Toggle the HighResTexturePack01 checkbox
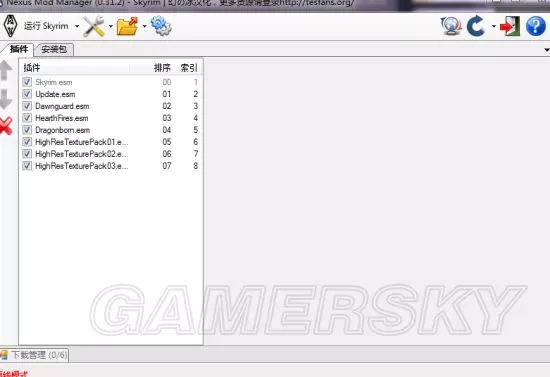The image size is (550, 377). click(x=27, y=142)
